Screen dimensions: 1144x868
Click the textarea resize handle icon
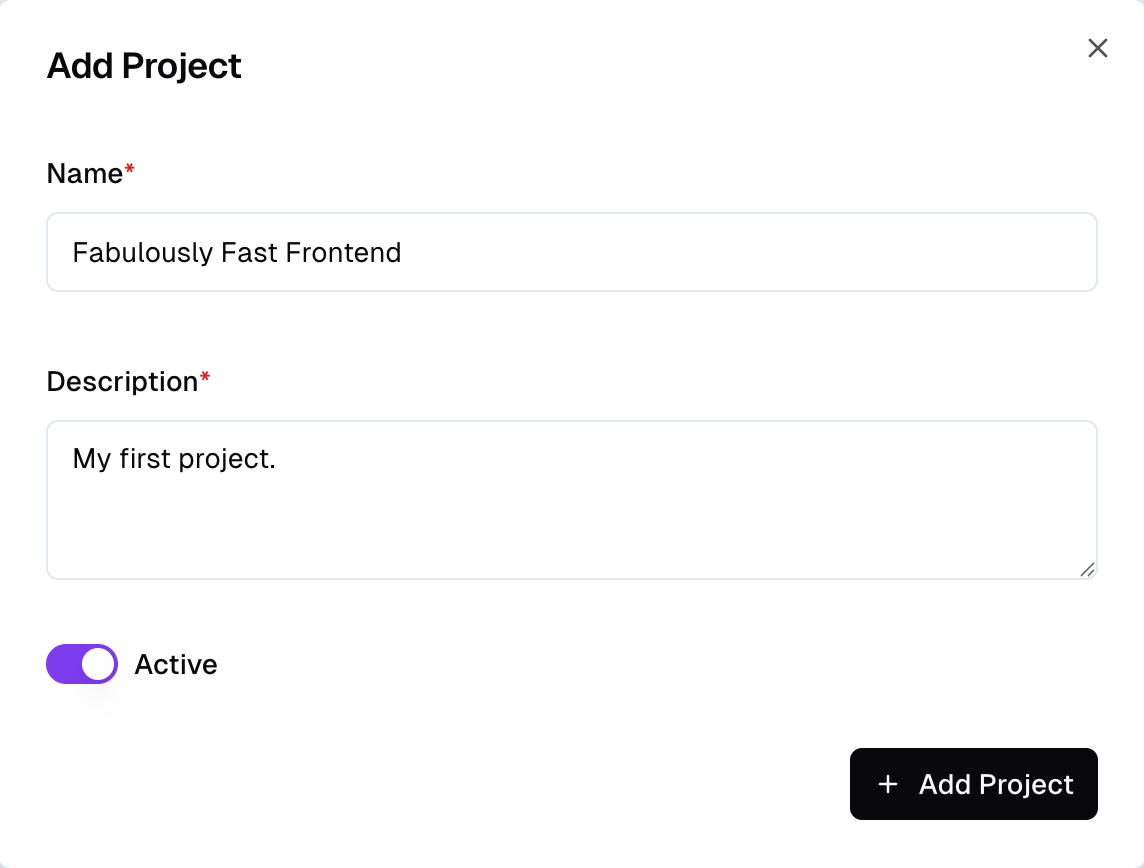(1088, 570)
